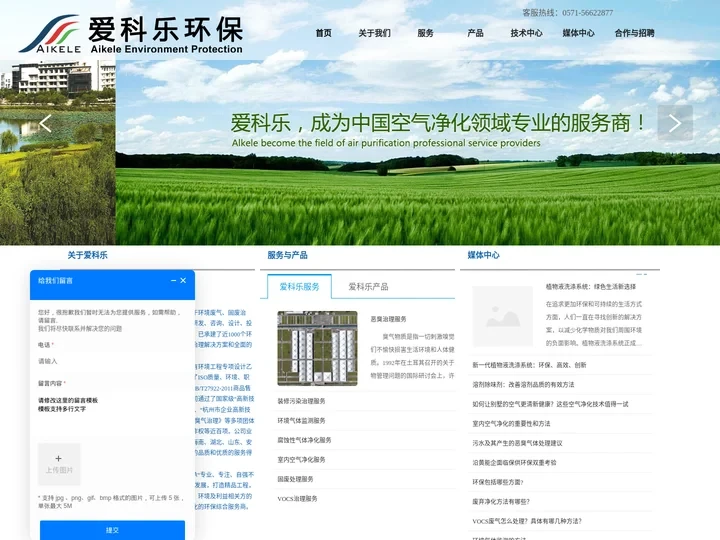Open 技术中心 menu item
Screen dimensions: 720x540
(x=526, y=33)
